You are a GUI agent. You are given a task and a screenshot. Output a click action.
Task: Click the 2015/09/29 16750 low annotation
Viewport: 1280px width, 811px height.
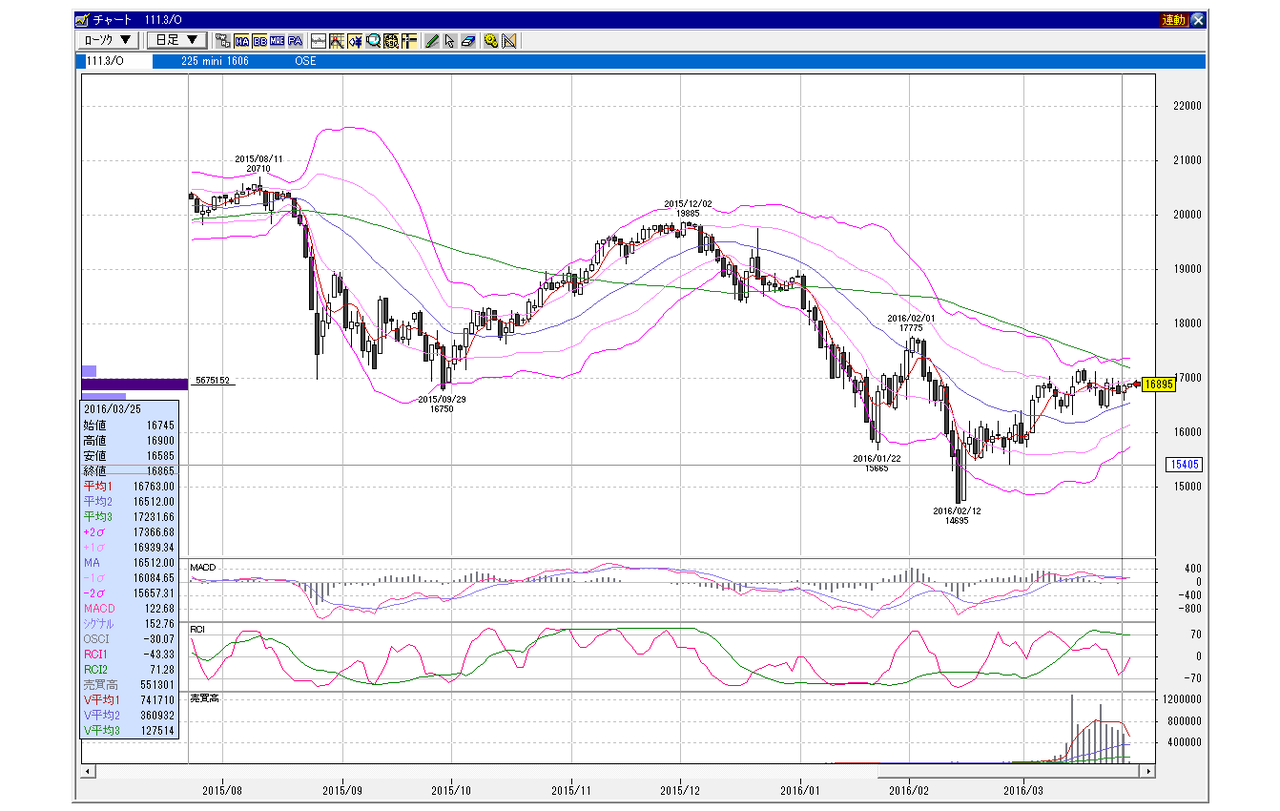click(x=443, y=403)
